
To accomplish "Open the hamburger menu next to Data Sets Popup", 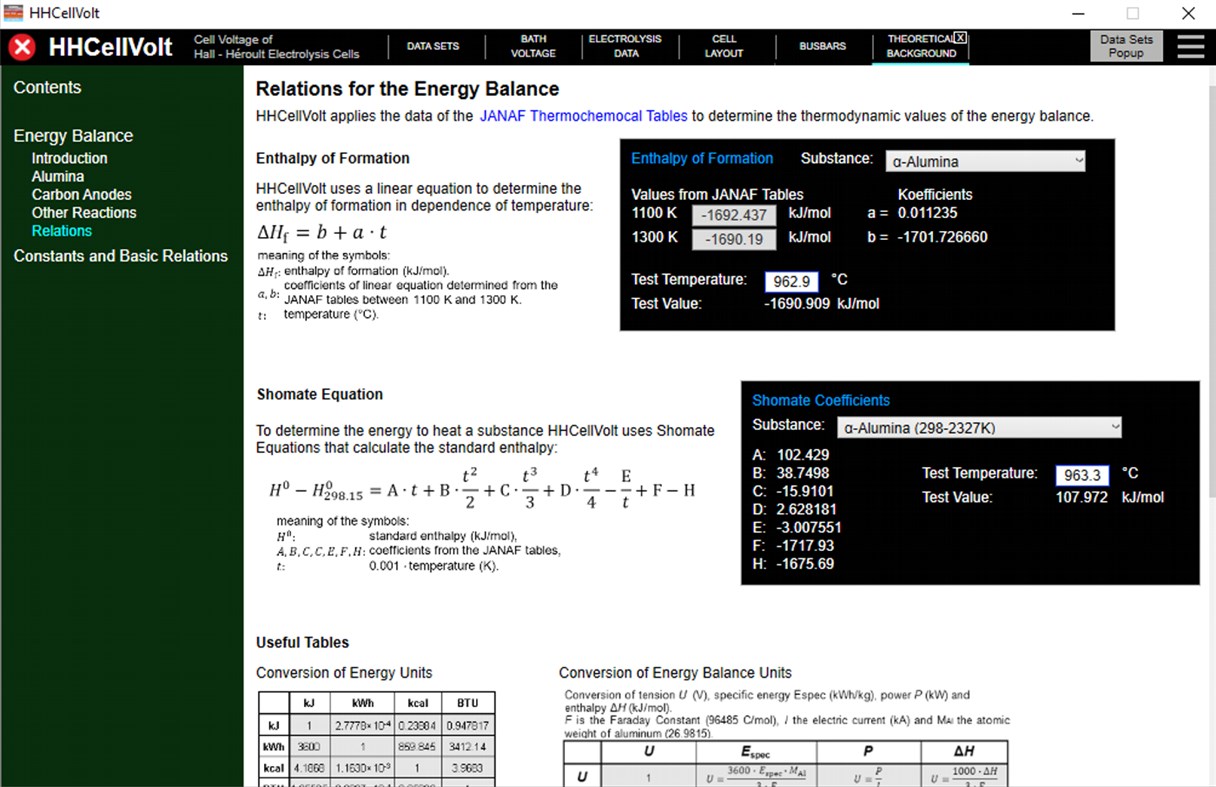I will point(1190,45).
